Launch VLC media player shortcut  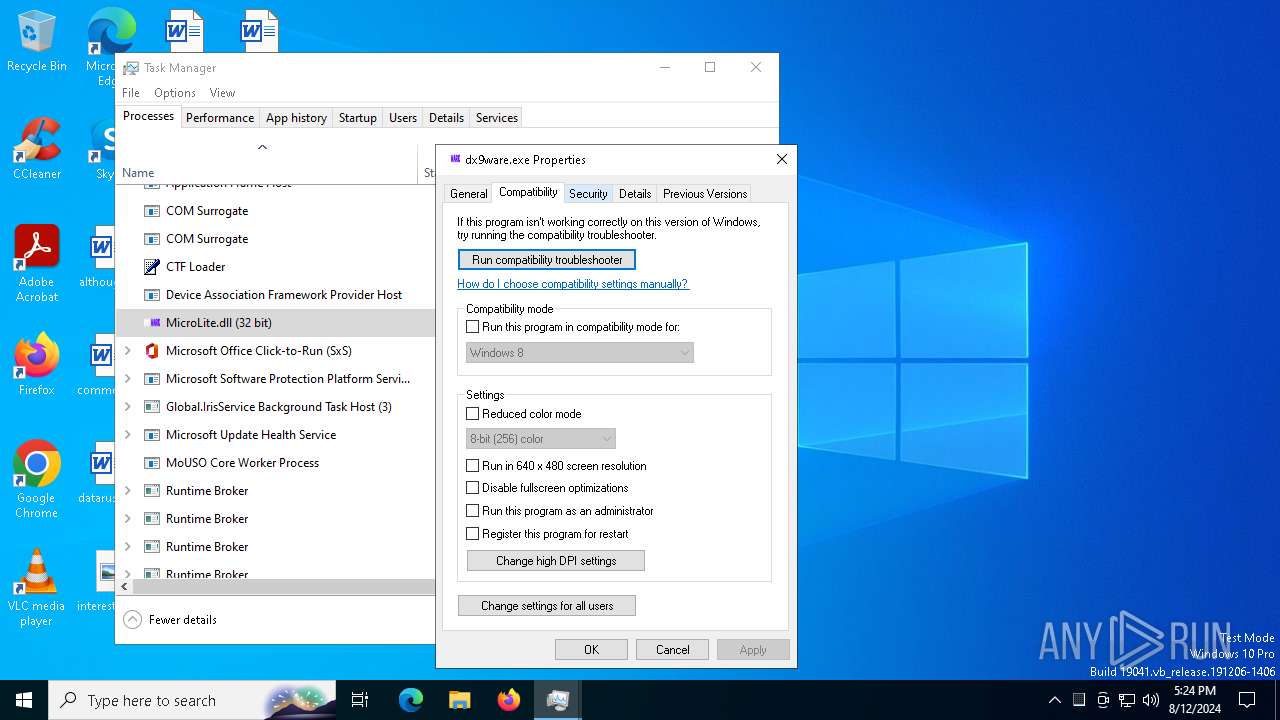point(37,587)
